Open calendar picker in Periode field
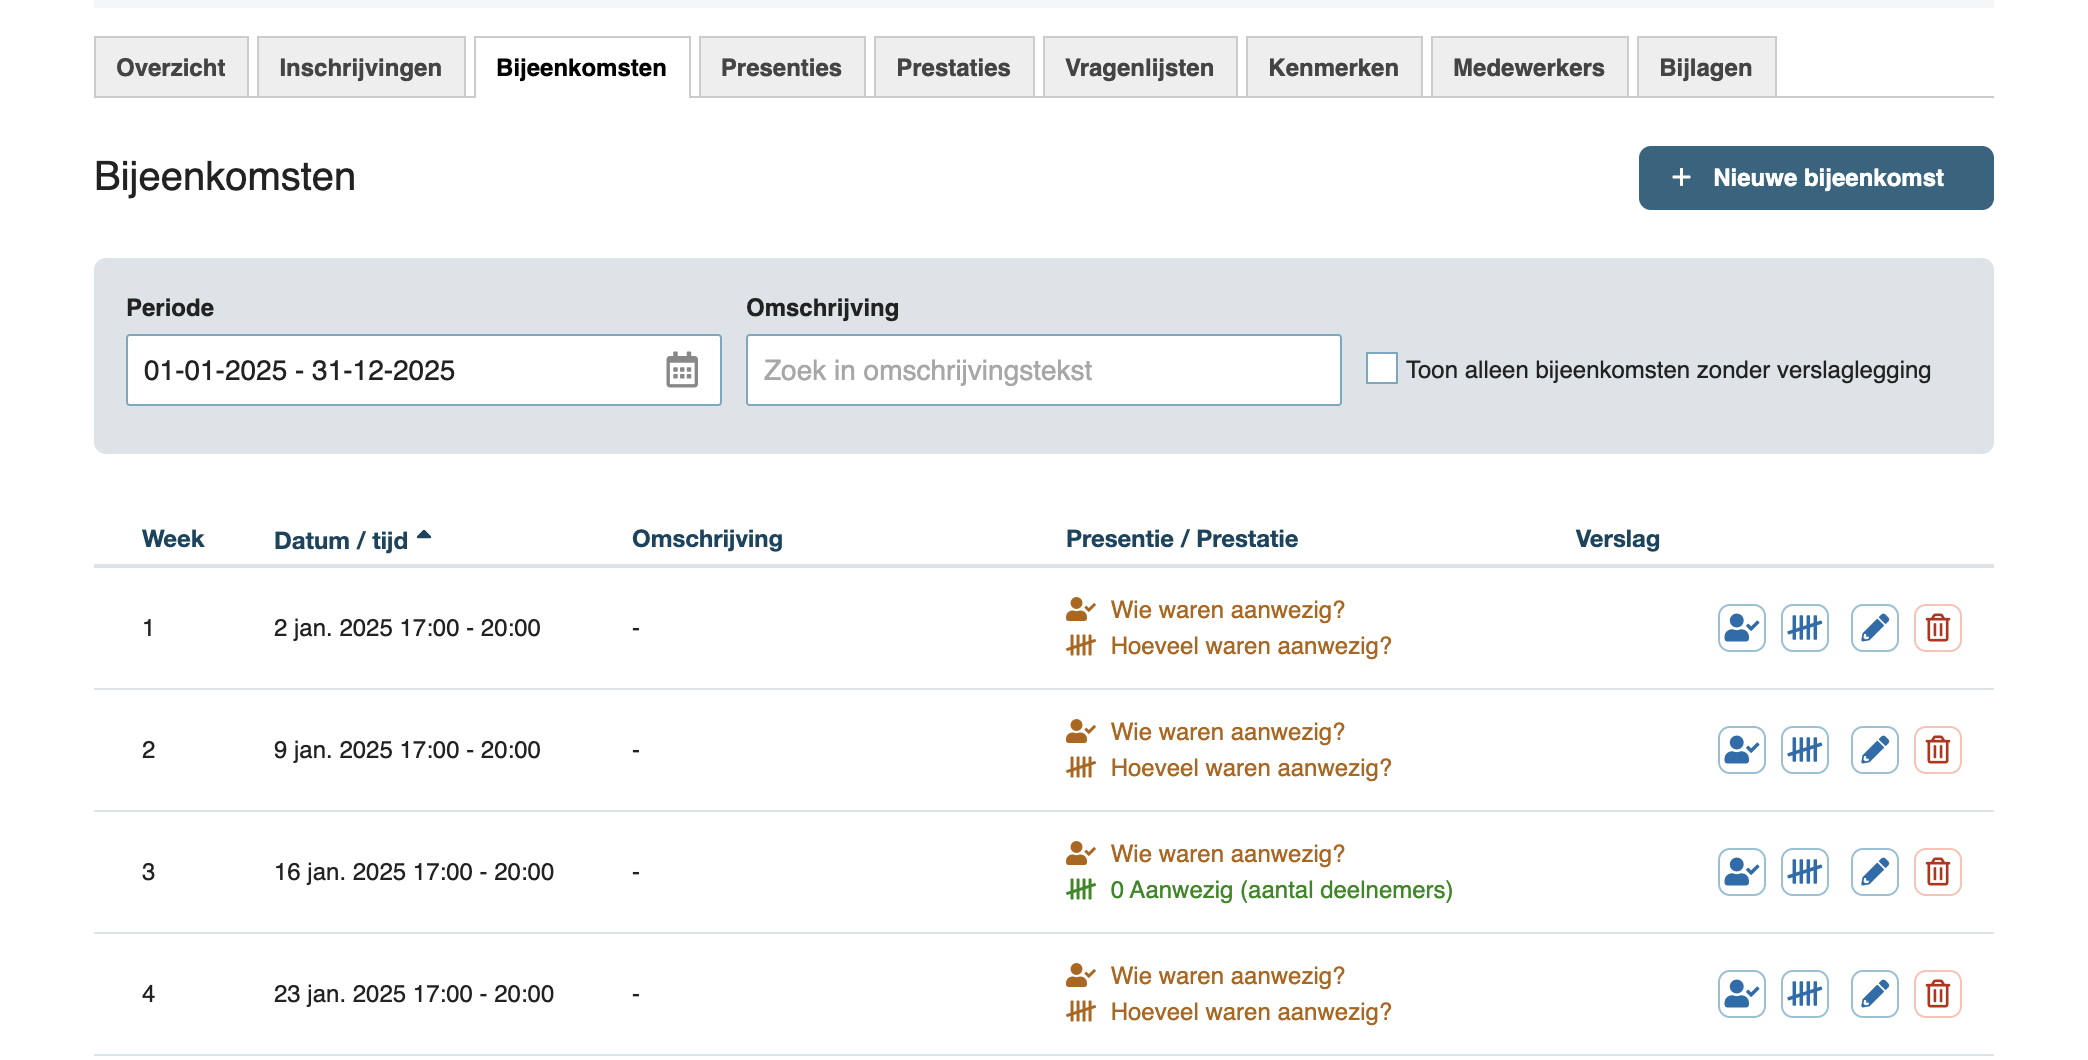Viewport: 2088px width, 1060px height. (x=682, y=370)
